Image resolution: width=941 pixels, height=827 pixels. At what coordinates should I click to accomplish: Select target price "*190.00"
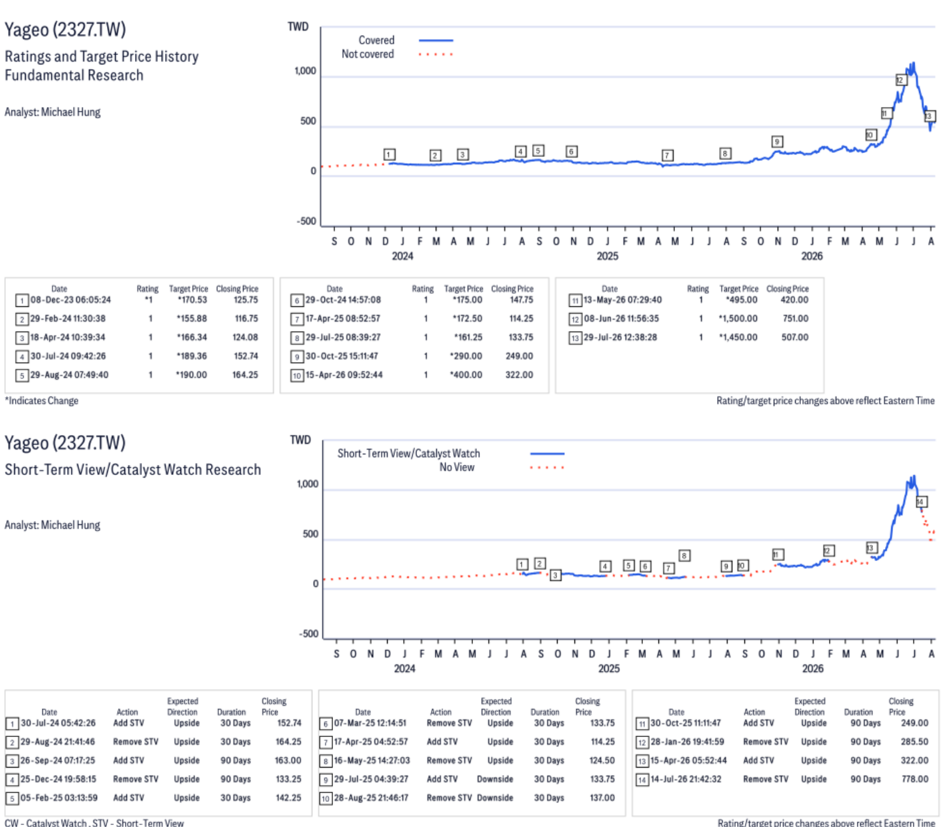[x=191, y=375]
